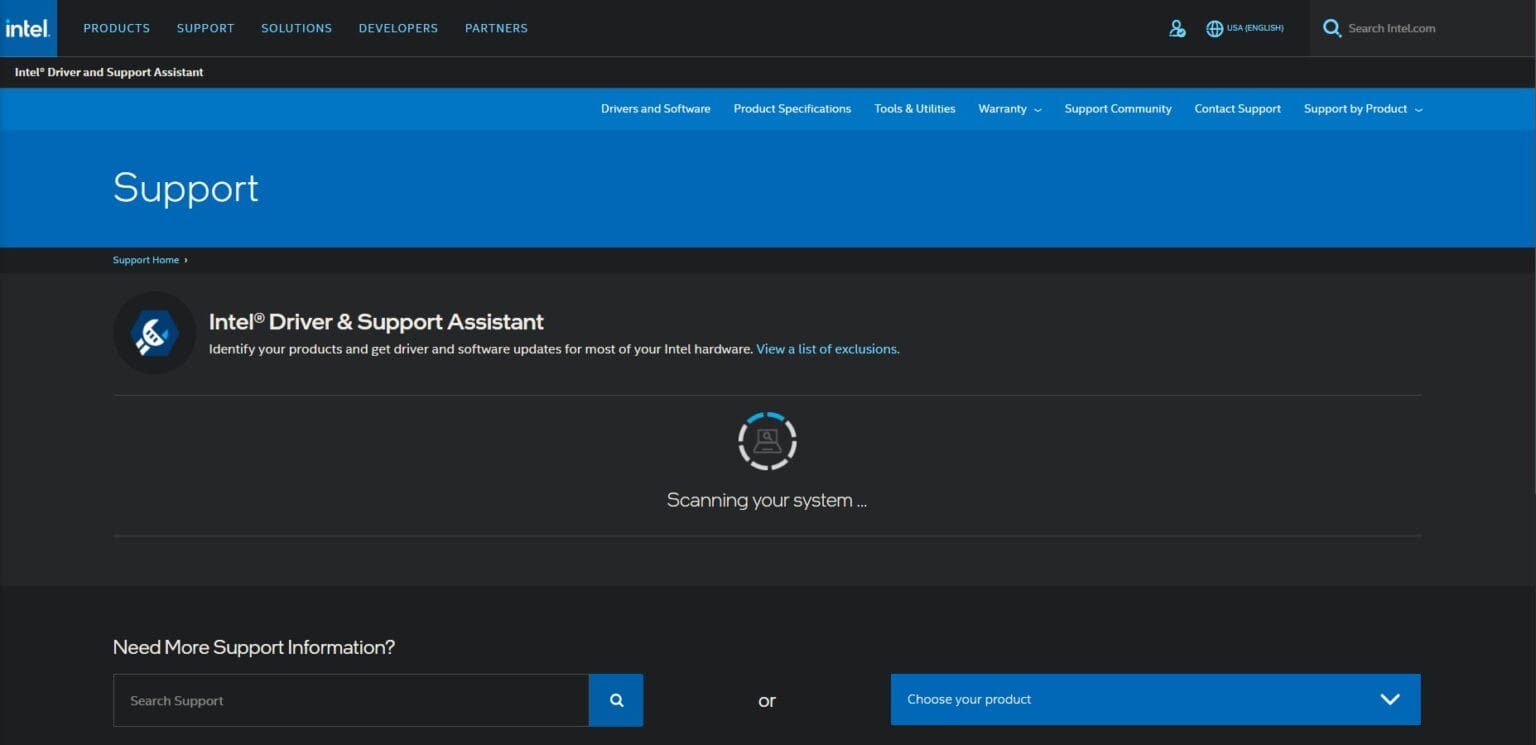This screenshot has width=1536, height=745.
Task: Click the magnifier button next to Search Support
Action: pos(615,700)
